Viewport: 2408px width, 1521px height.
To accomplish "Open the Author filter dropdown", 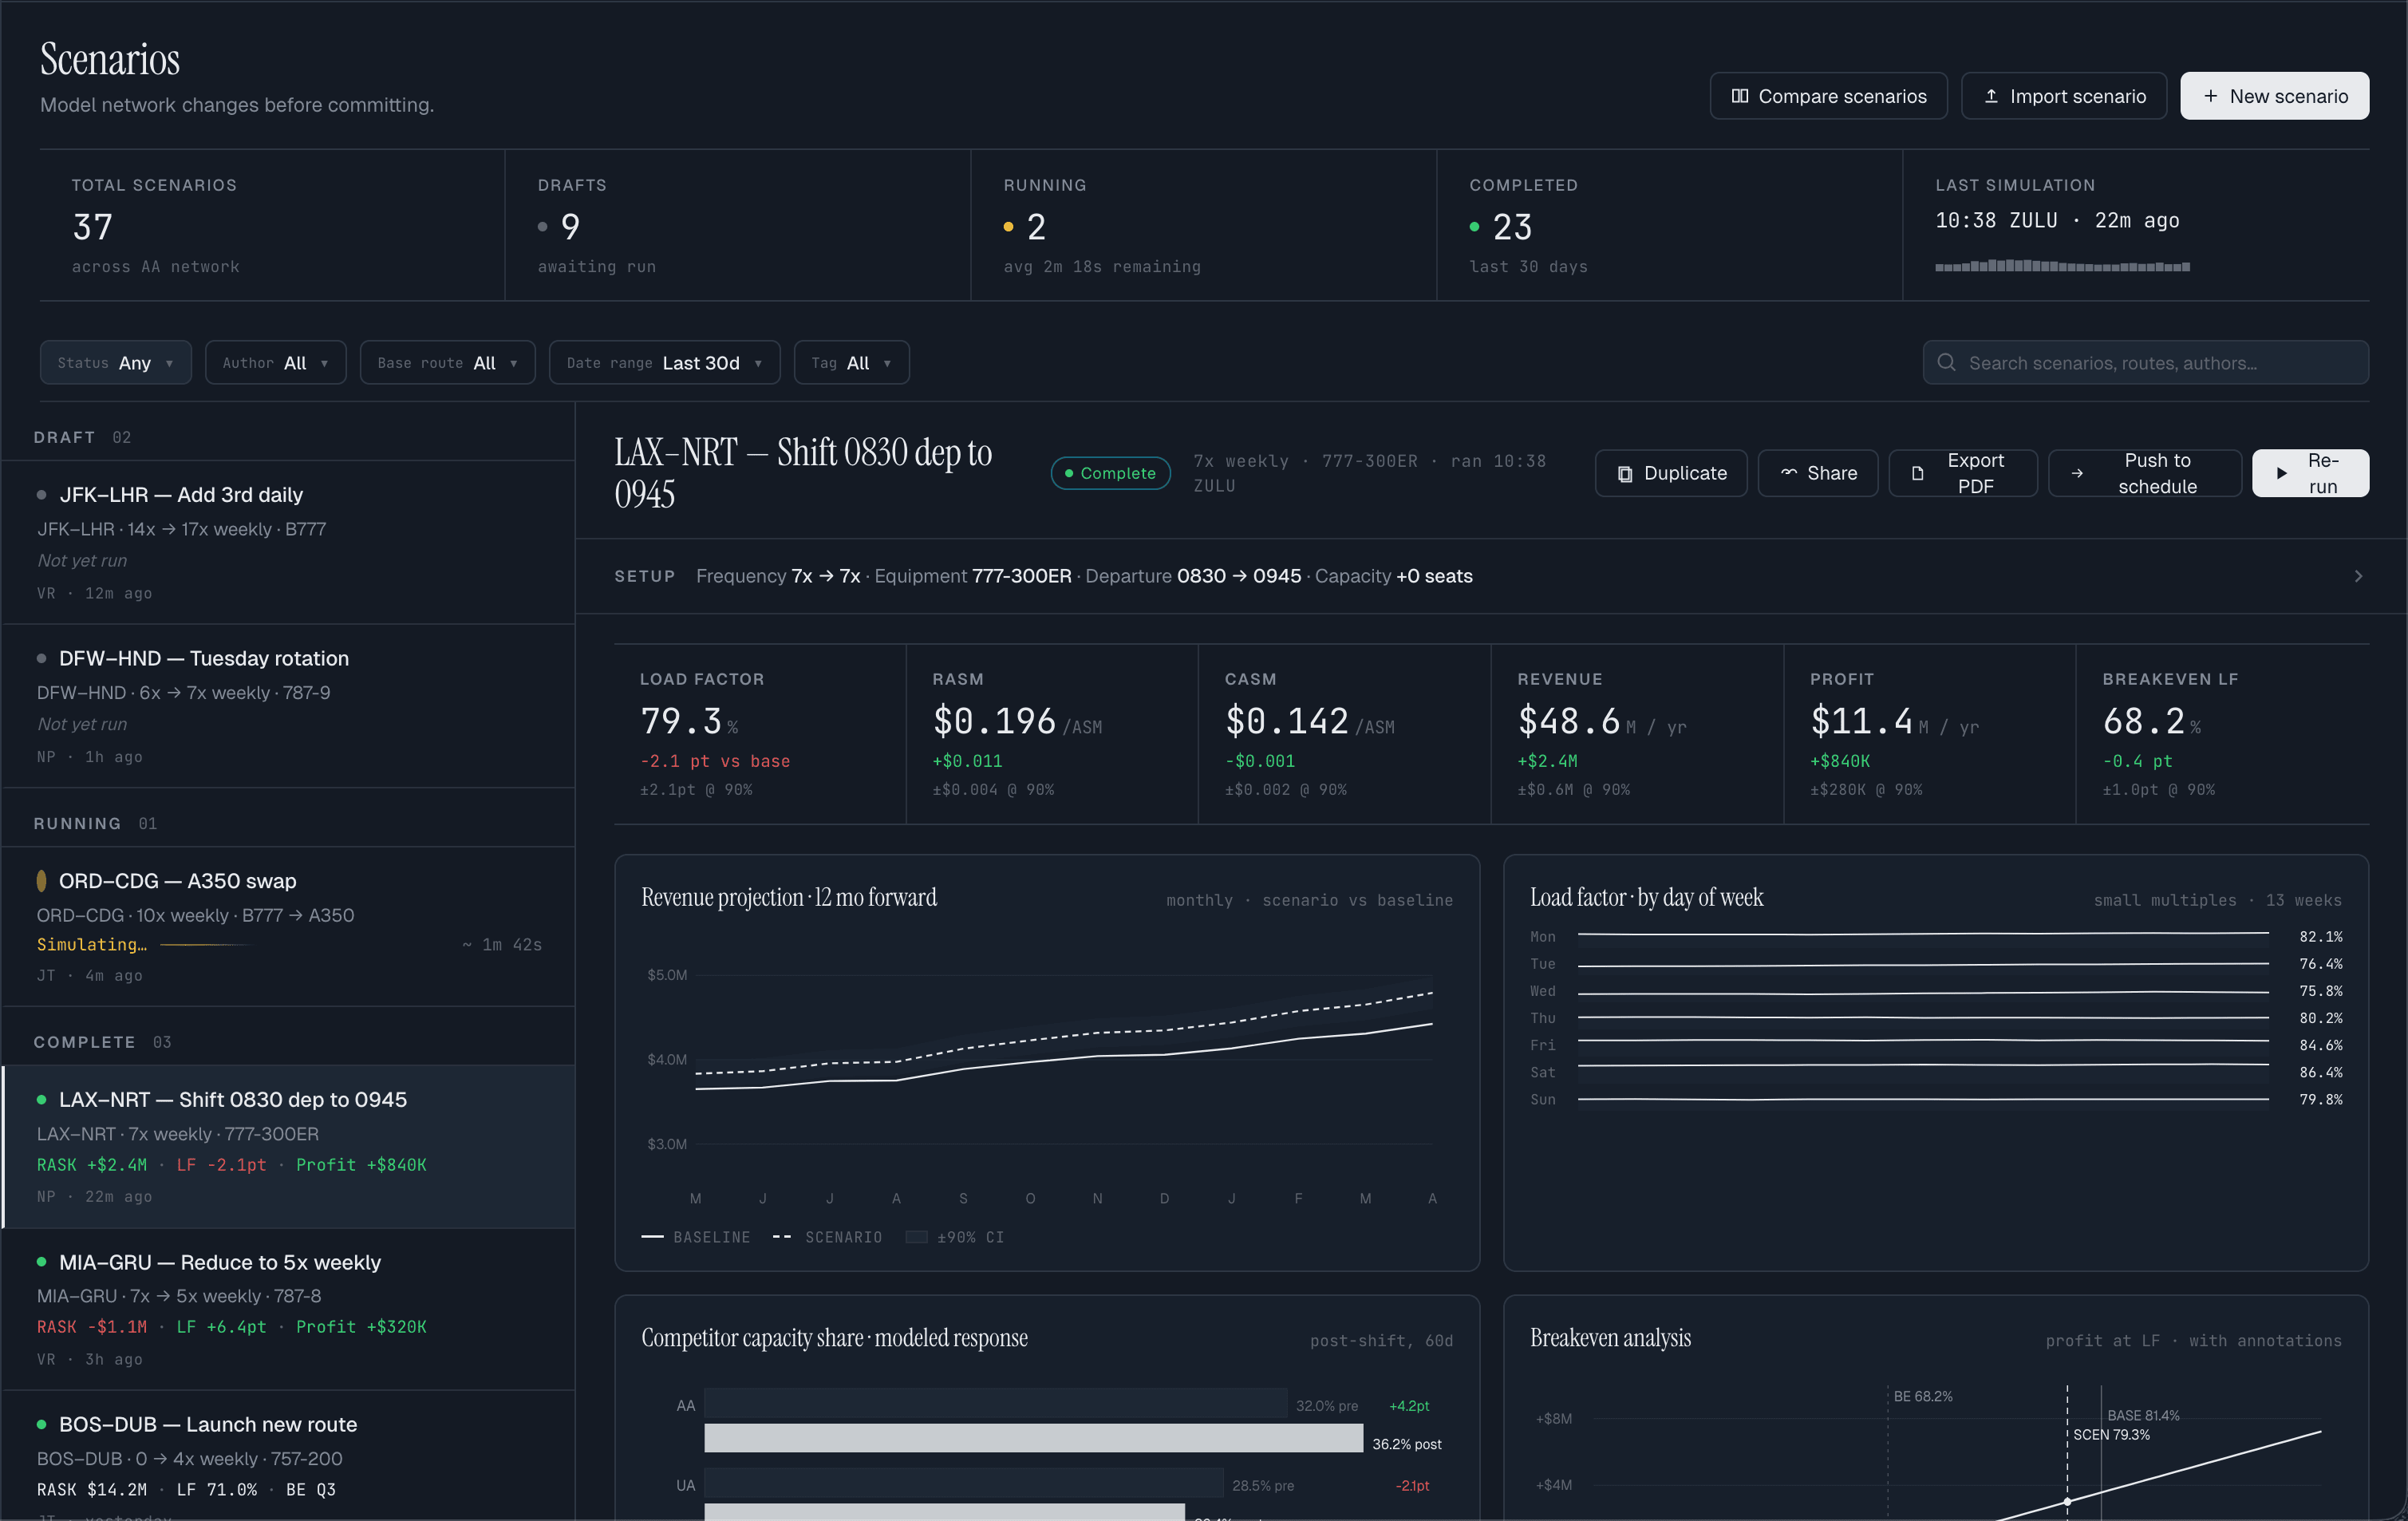I will tap(276, 362).
